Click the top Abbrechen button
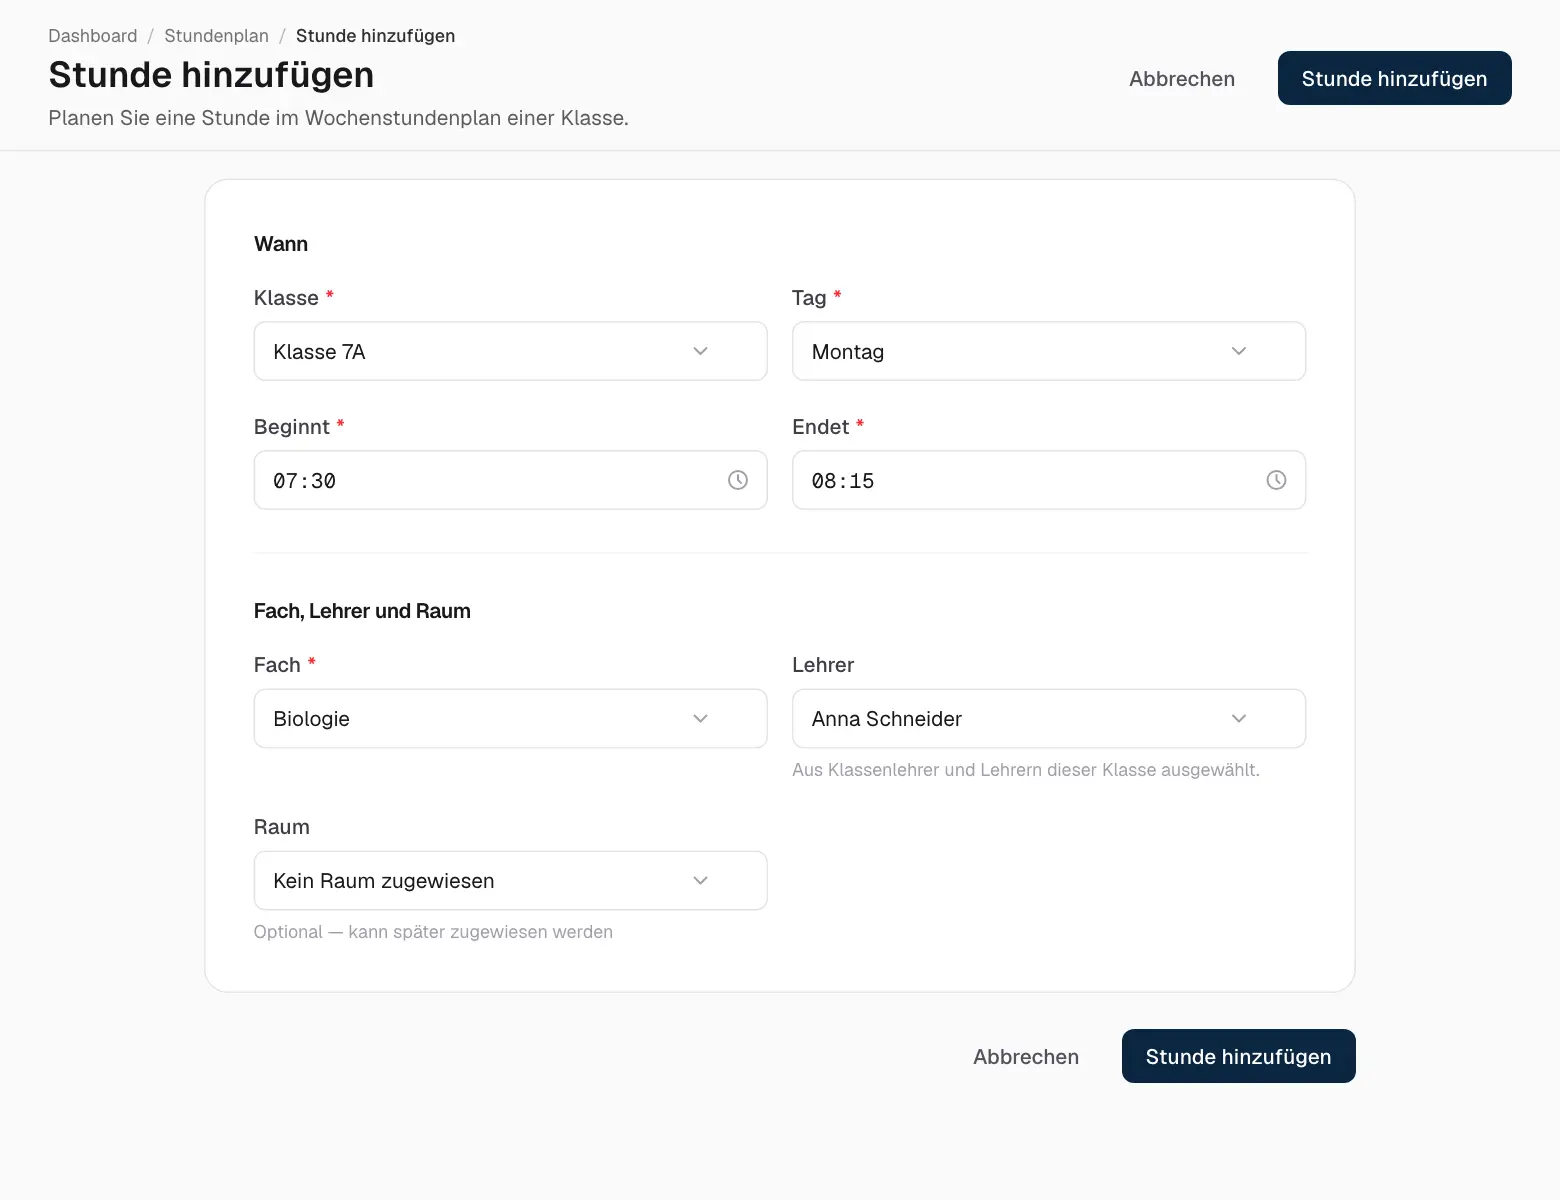Viewport: 1560px width, 1200px height. point(1182,78)
